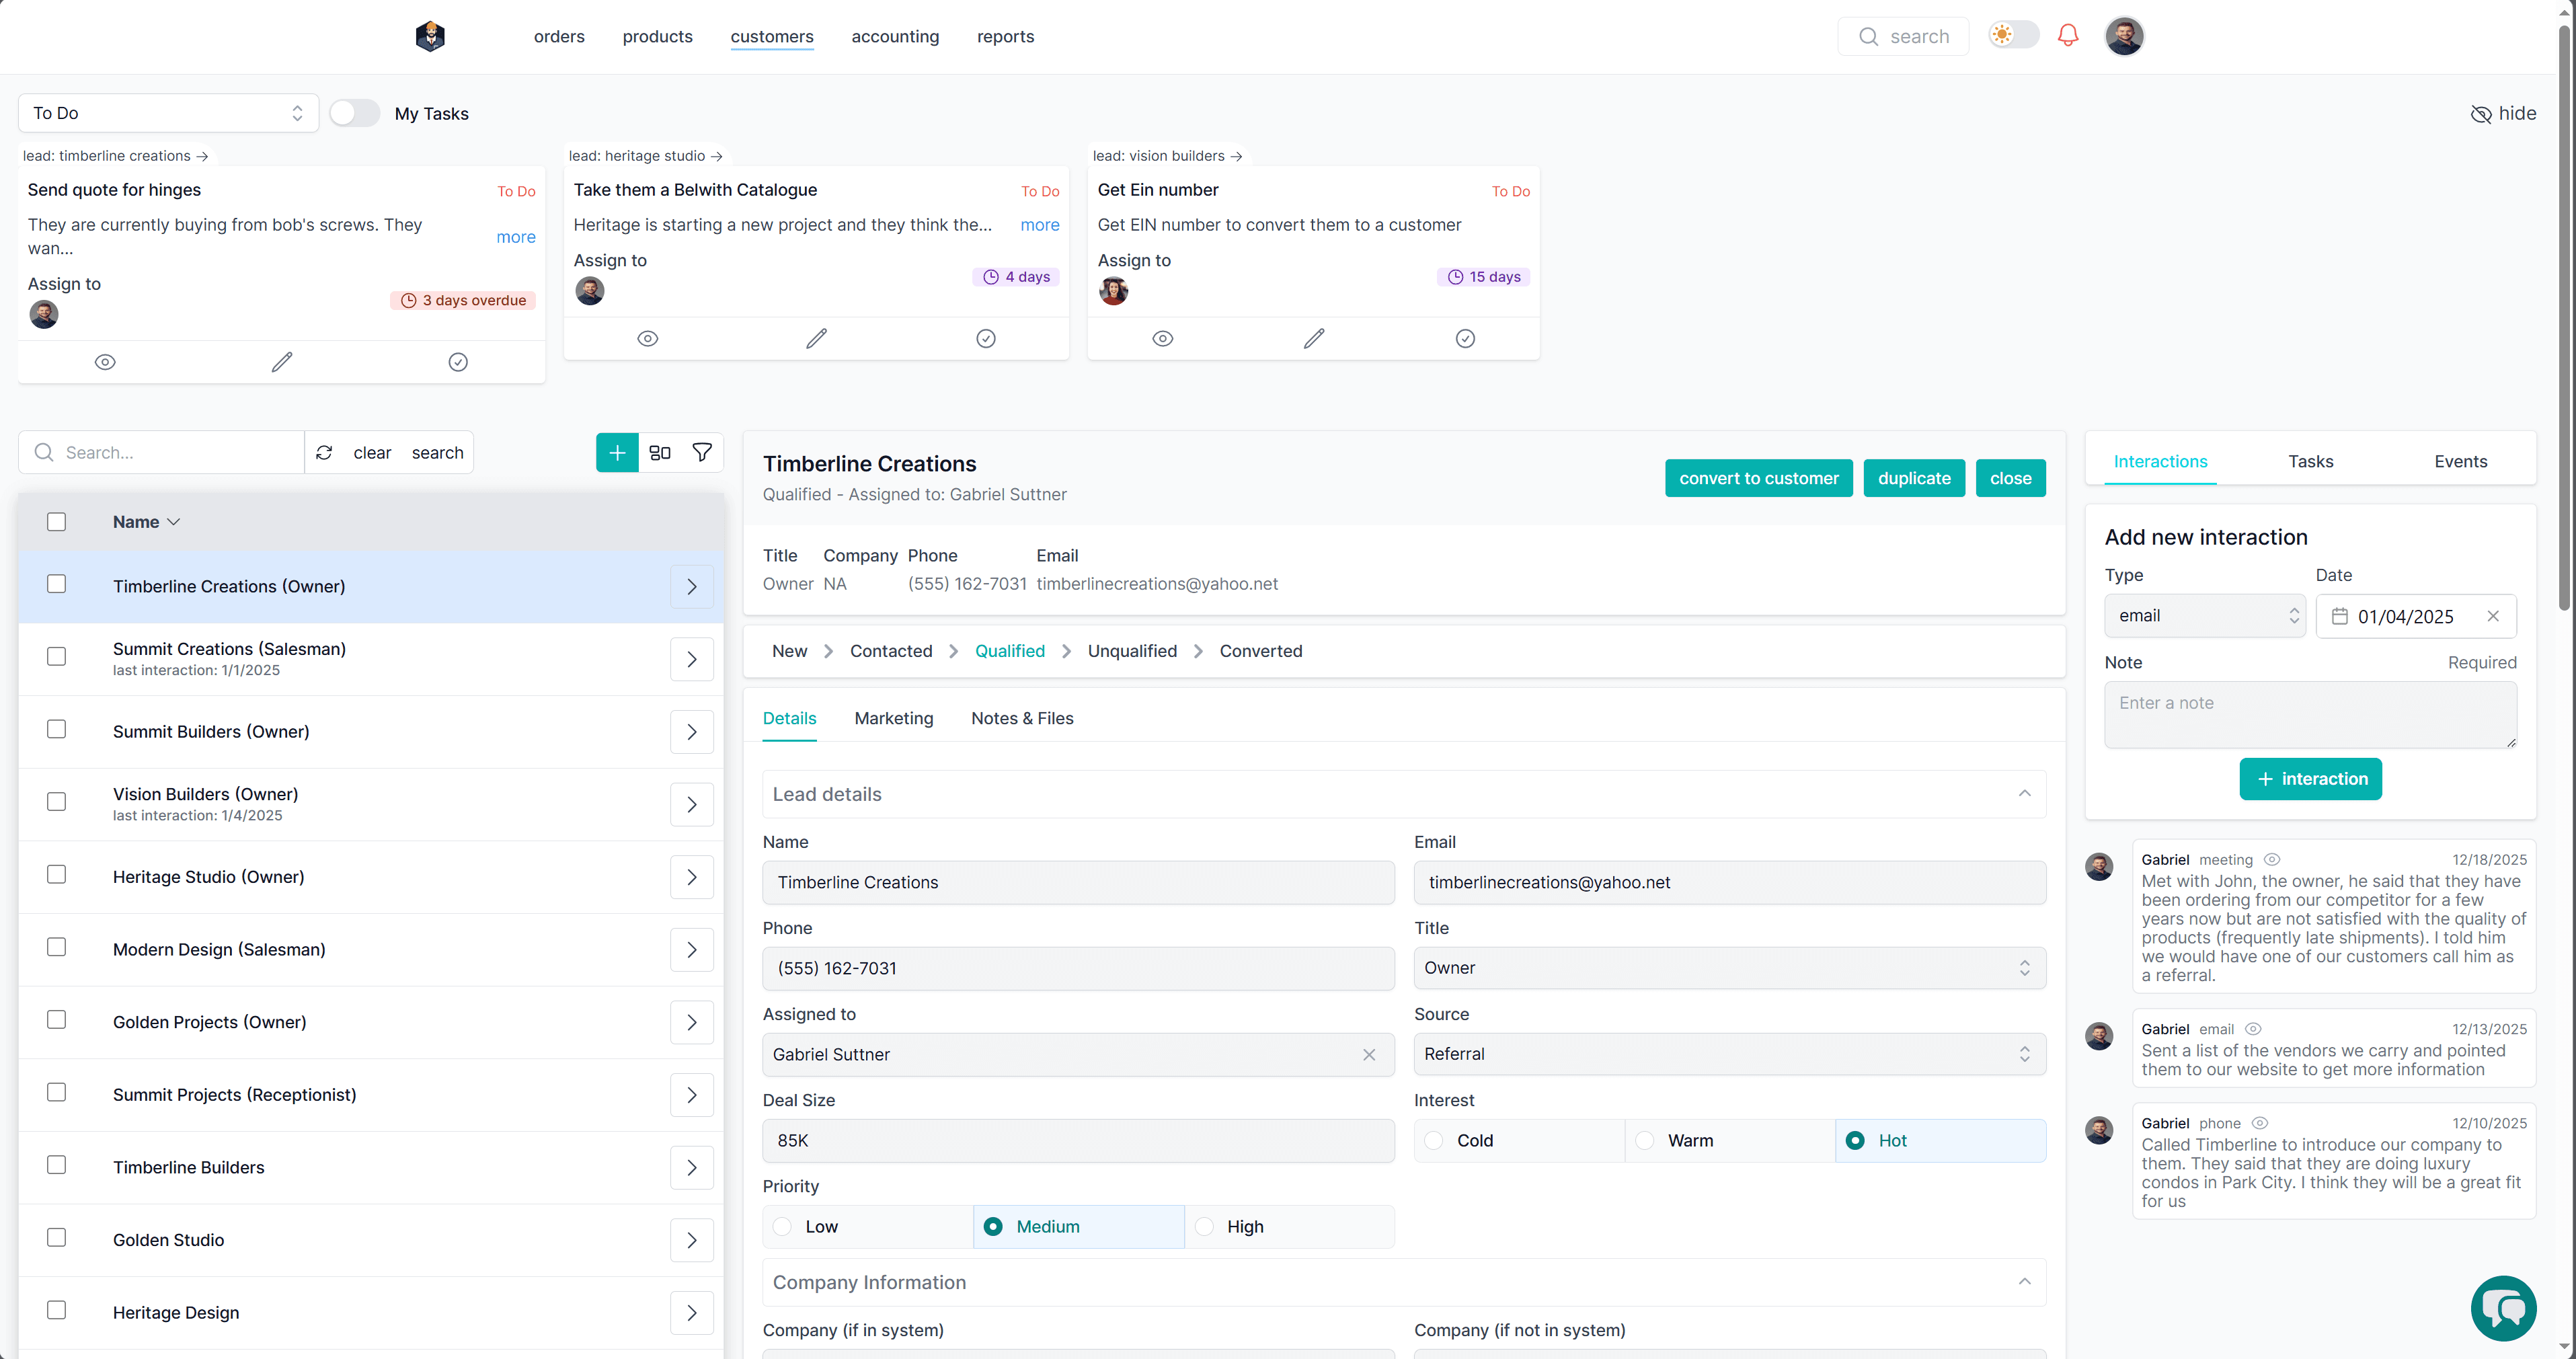View the Belwith Catalogue task details
2576x1359 pixels.
coord(648,339)
